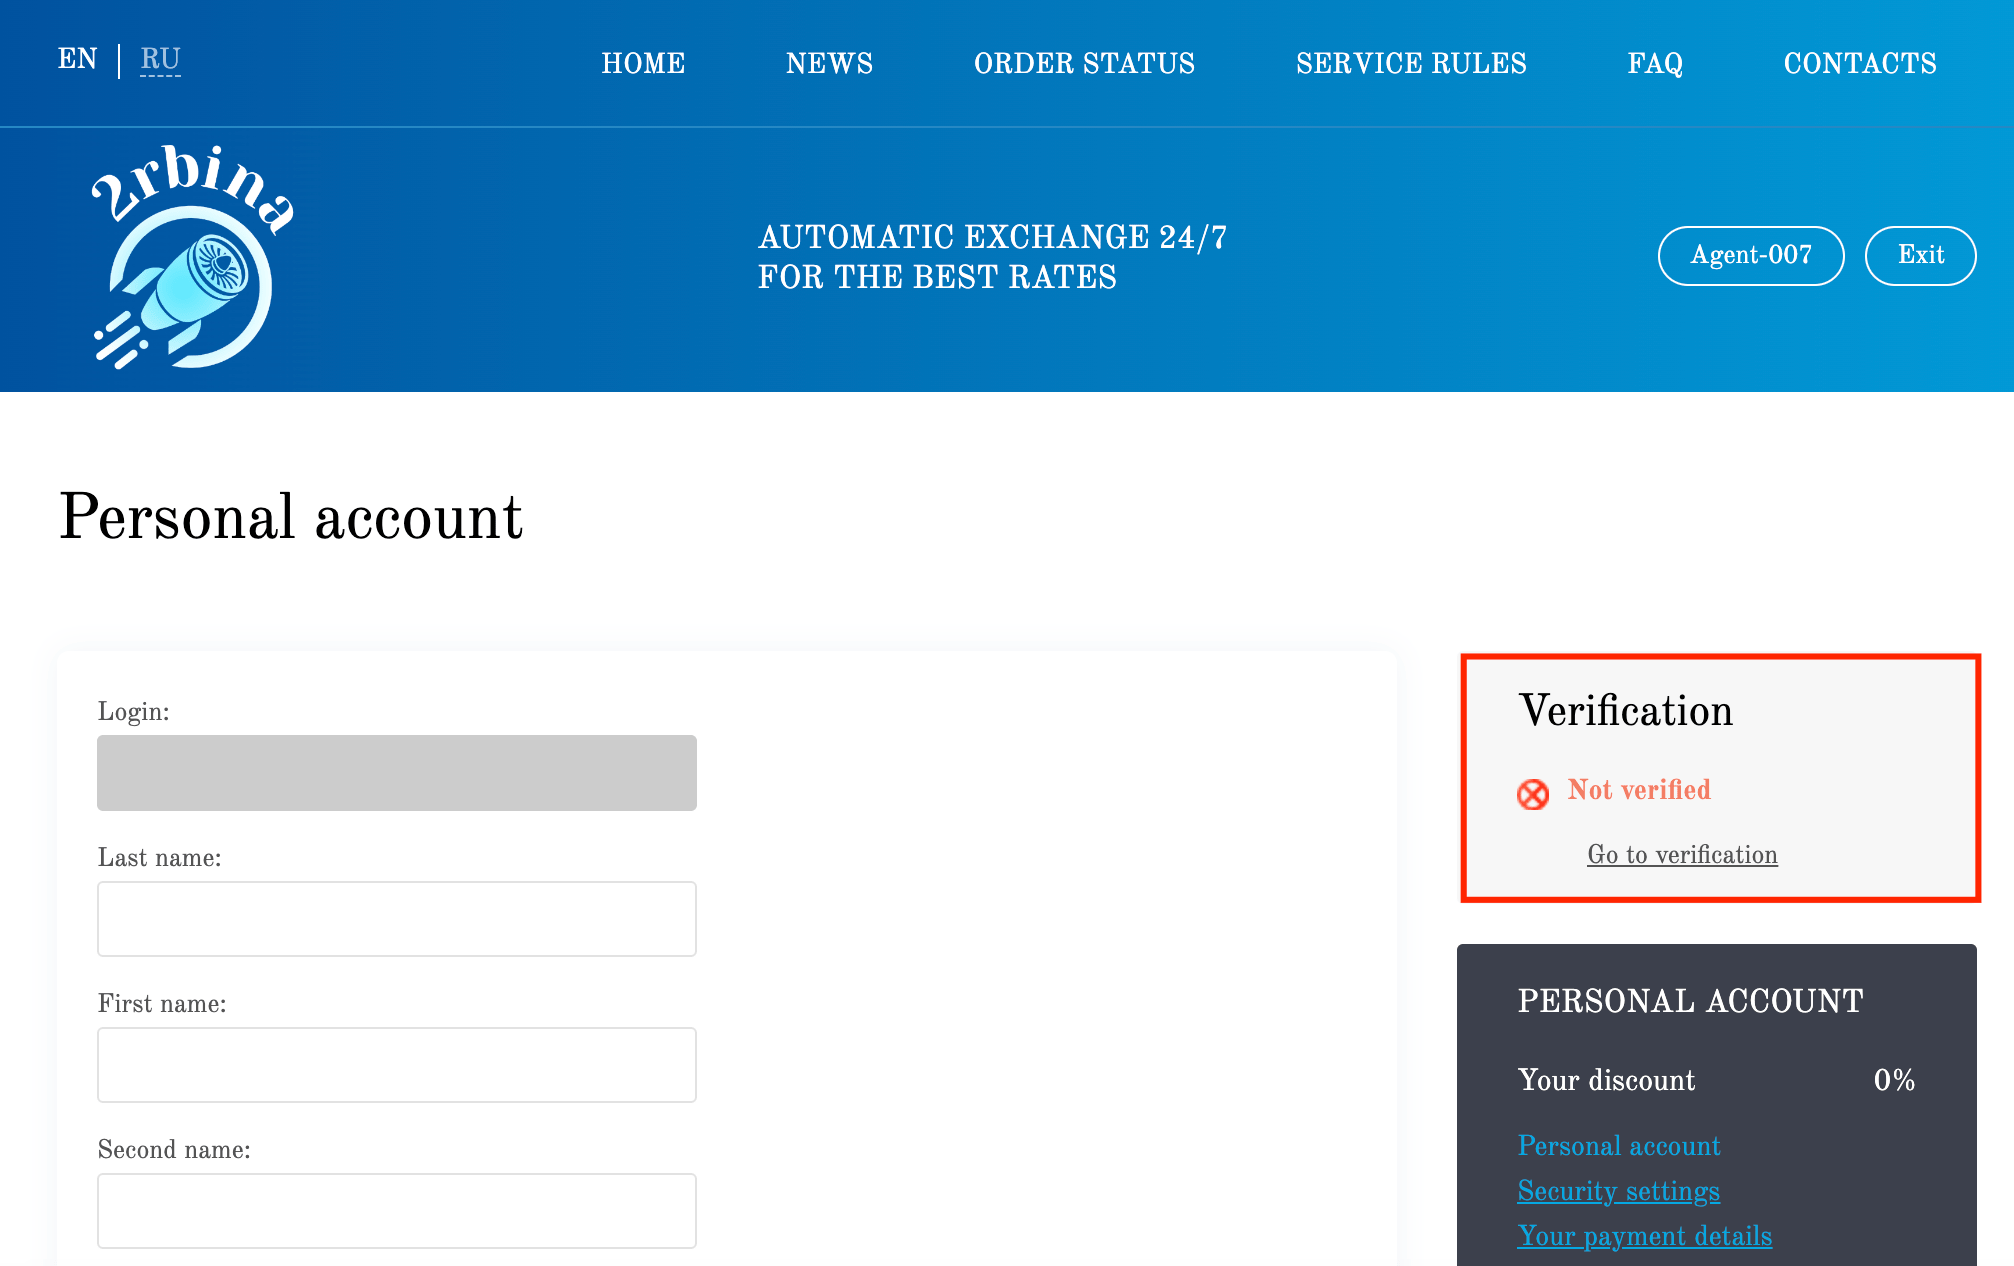The image size is (2014, 1266).
Task: Focus the Last name input field
Action: click(397, 919)
